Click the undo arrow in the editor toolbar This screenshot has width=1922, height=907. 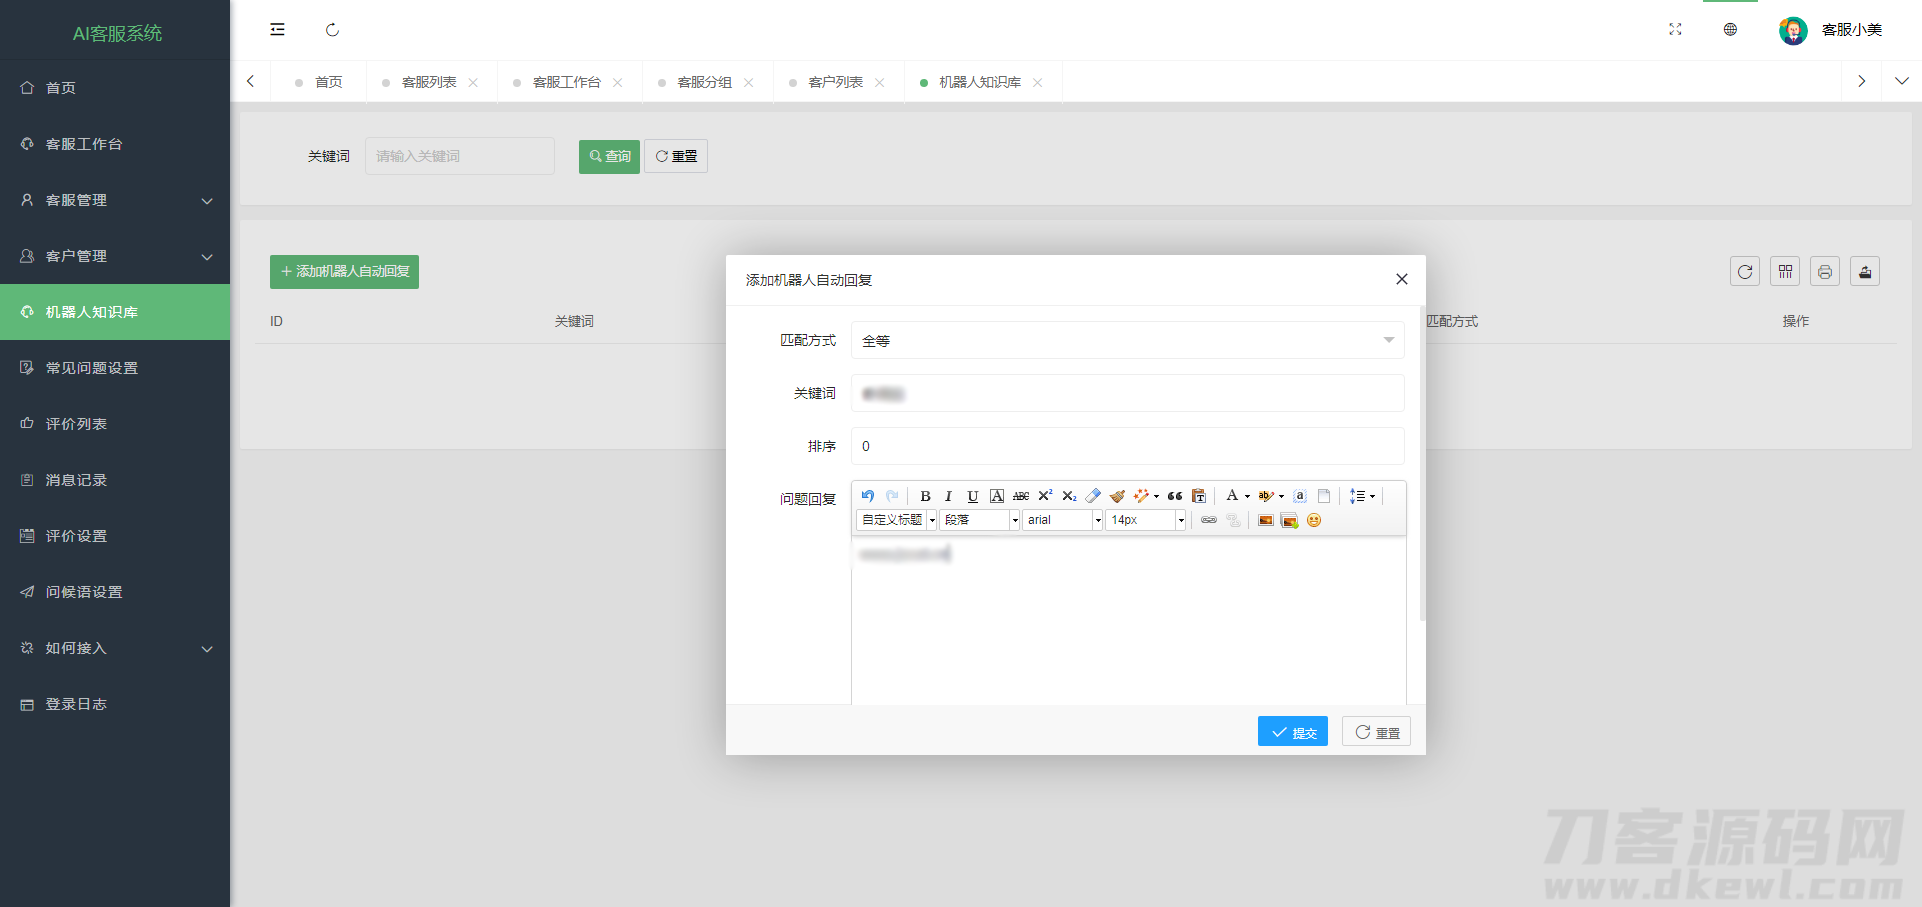click(x=868, y=496)
